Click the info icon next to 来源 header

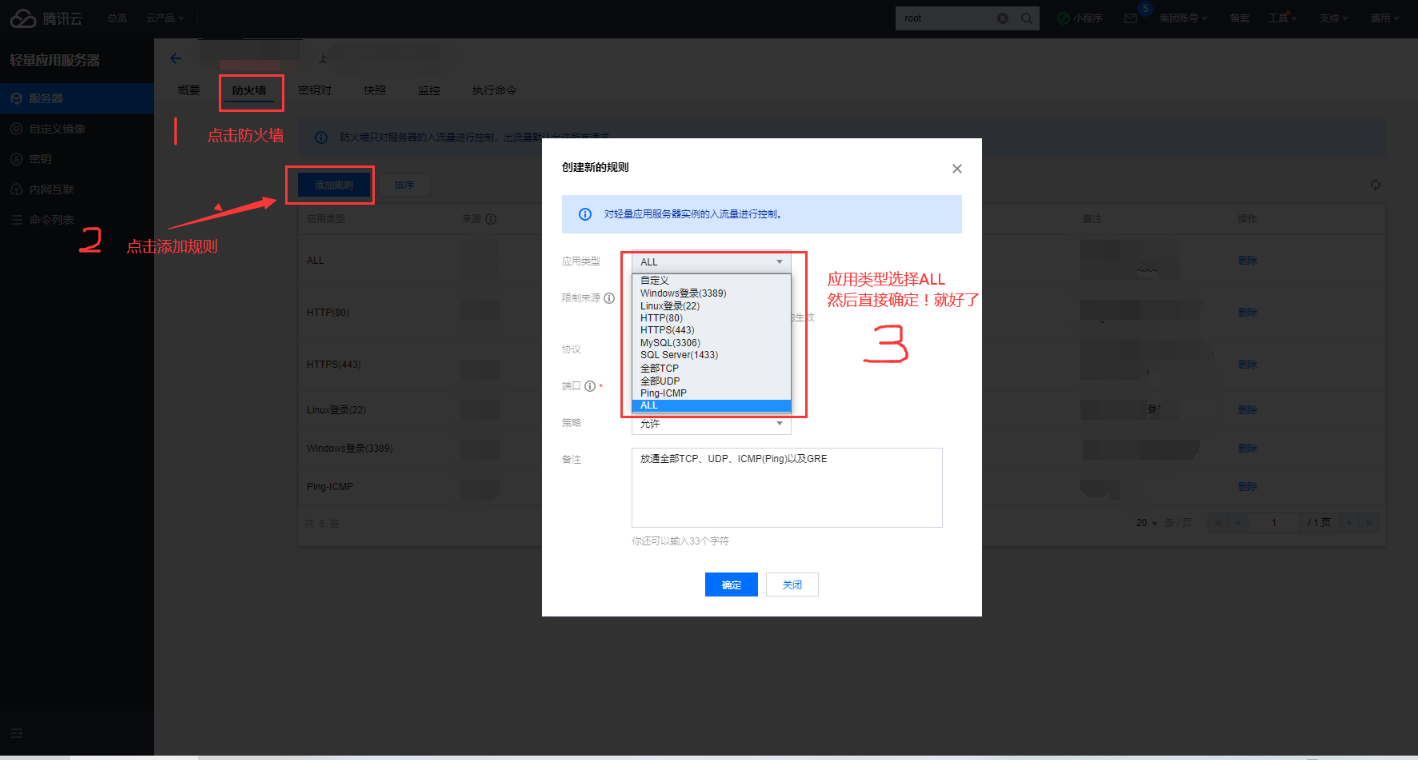point(491,218)
